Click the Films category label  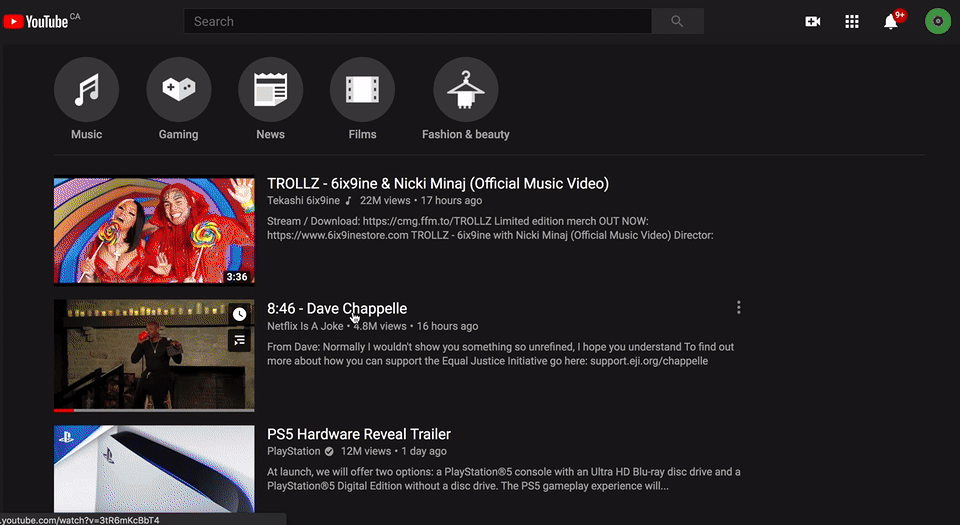click(362, 134)
